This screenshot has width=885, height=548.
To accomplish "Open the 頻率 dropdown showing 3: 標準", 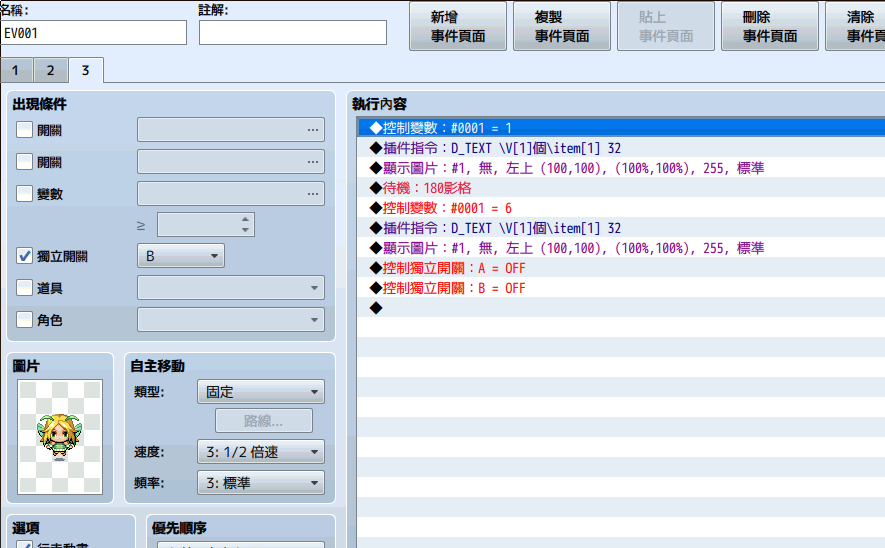I will tap(261, 483).
